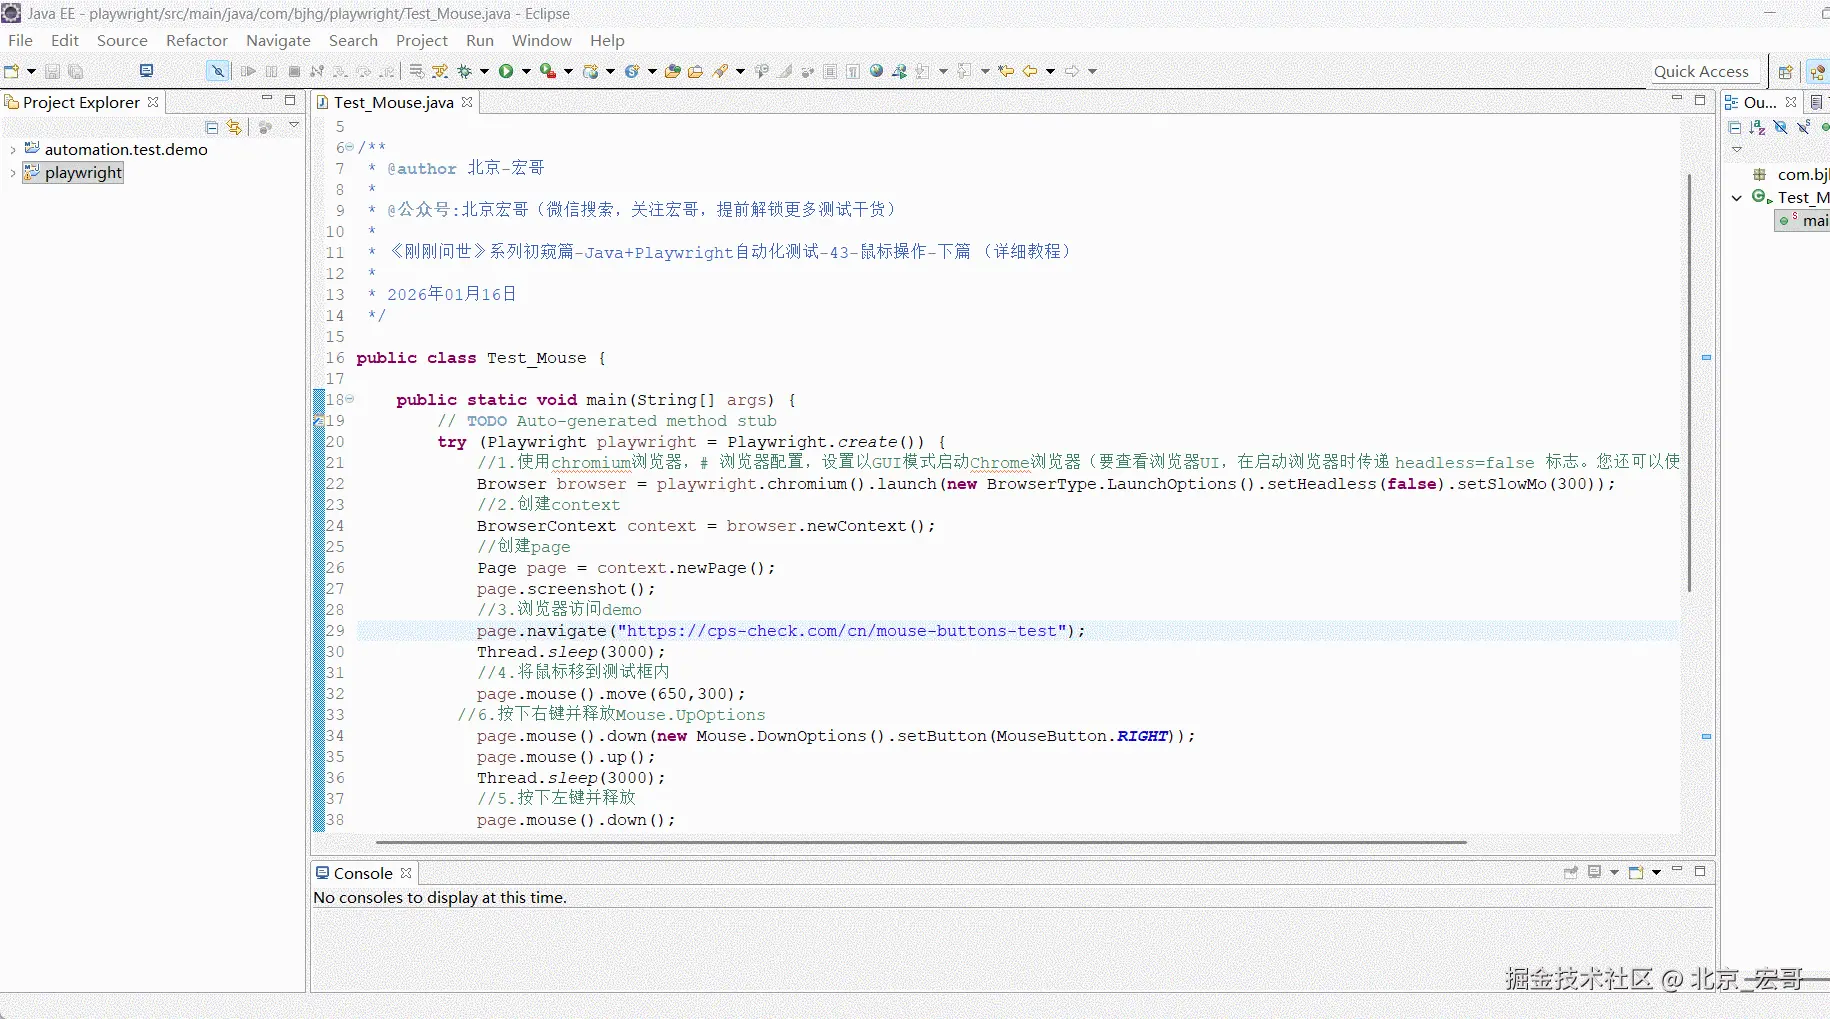
Task: Click the Pin Console icon
Action: tap(1571, 872)
